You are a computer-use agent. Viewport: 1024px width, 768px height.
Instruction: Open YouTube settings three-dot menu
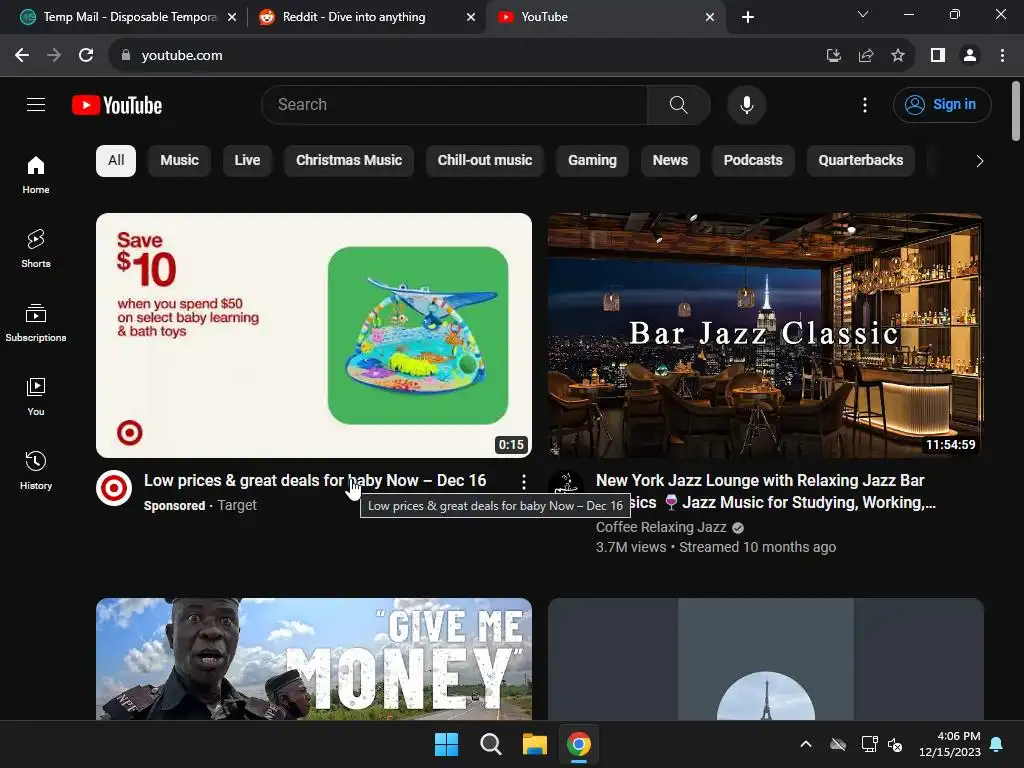click(865, 104)
